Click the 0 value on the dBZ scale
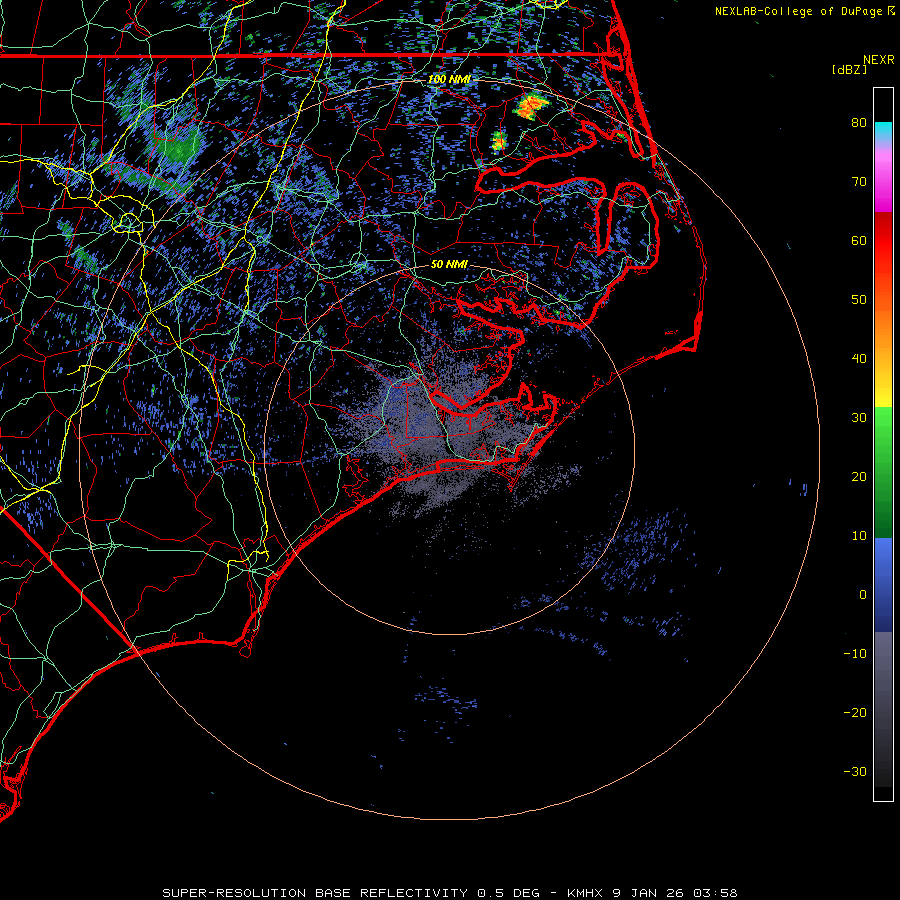This screenshot has width=900, height=900. 862,595
